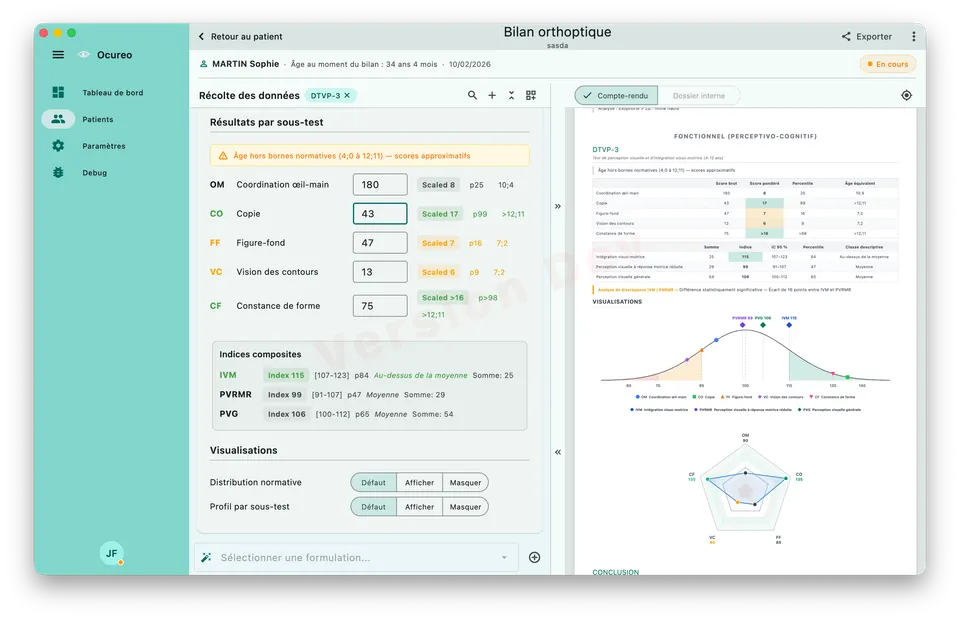Screen dimensions: 960x620
Task: Click Indices composites heading
Action: click(260, 354)
